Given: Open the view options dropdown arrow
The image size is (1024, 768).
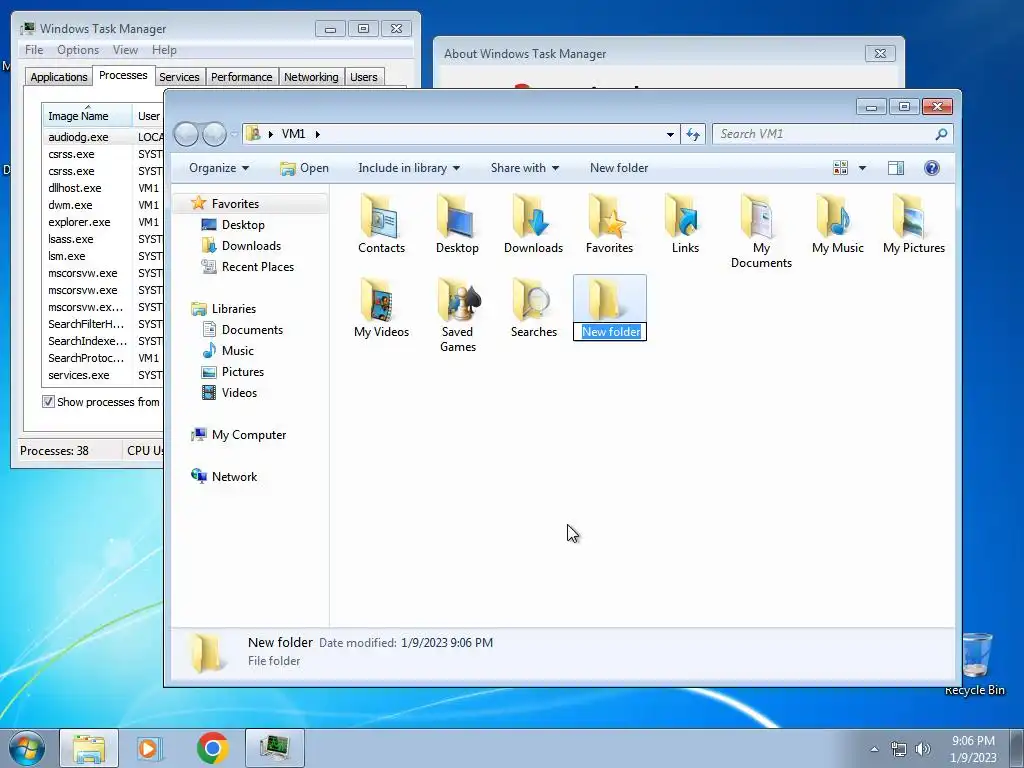Looking at the screenshot, I should point(862,168).
